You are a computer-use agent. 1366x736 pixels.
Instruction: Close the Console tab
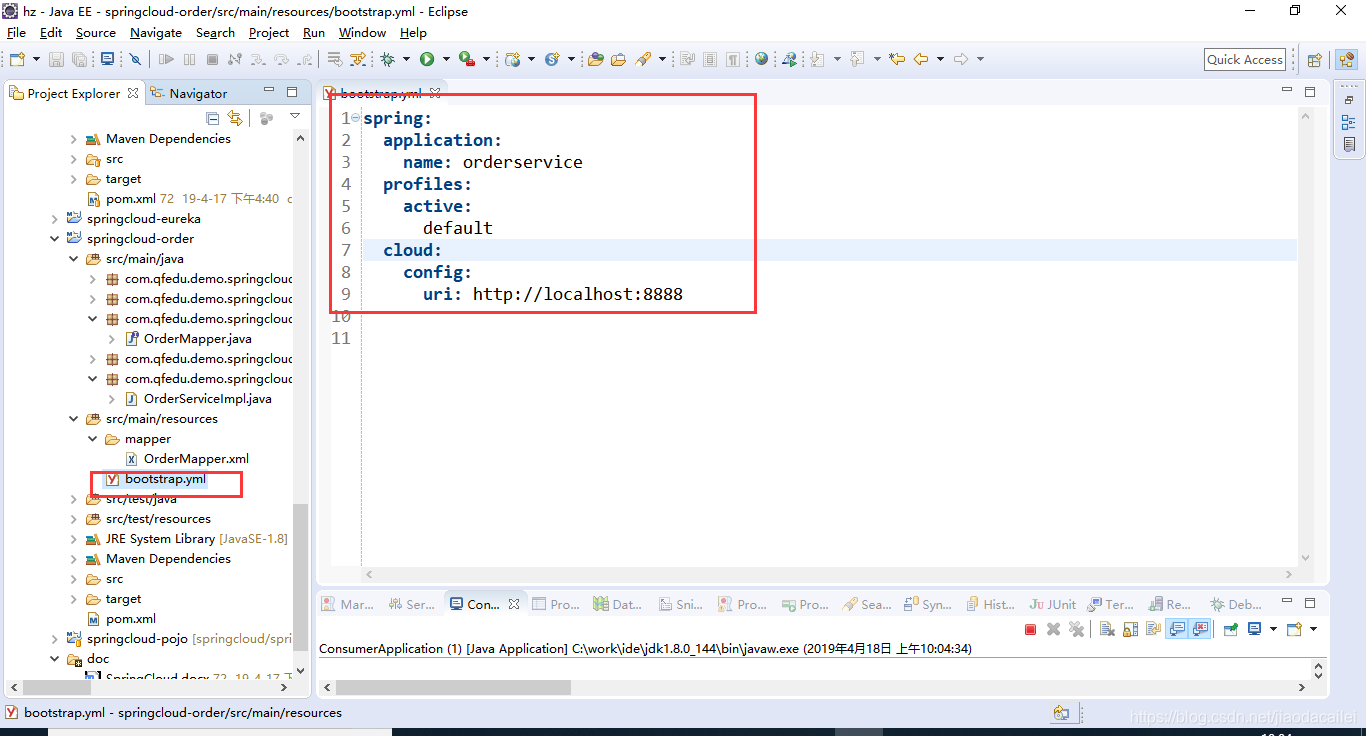(514, 604)
